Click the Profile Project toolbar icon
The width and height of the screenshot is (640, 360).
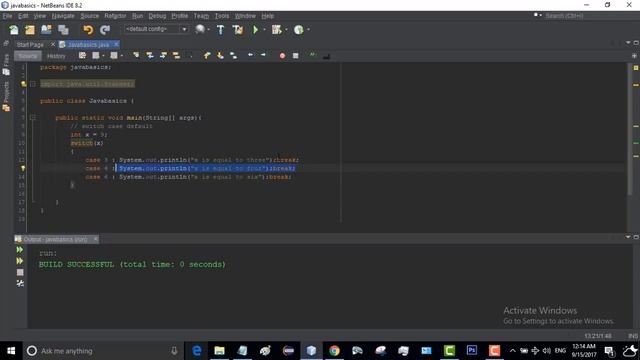pyautogui.click(x=299, y=30)
